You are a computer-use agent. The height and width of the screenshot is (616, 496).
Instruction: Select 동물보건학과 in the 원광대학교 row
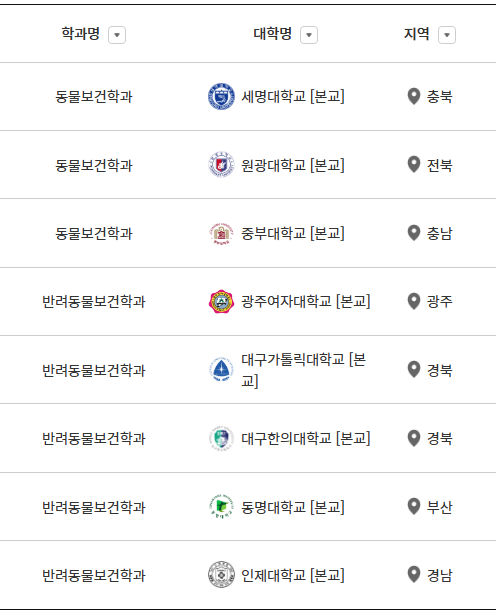(94, 165)
